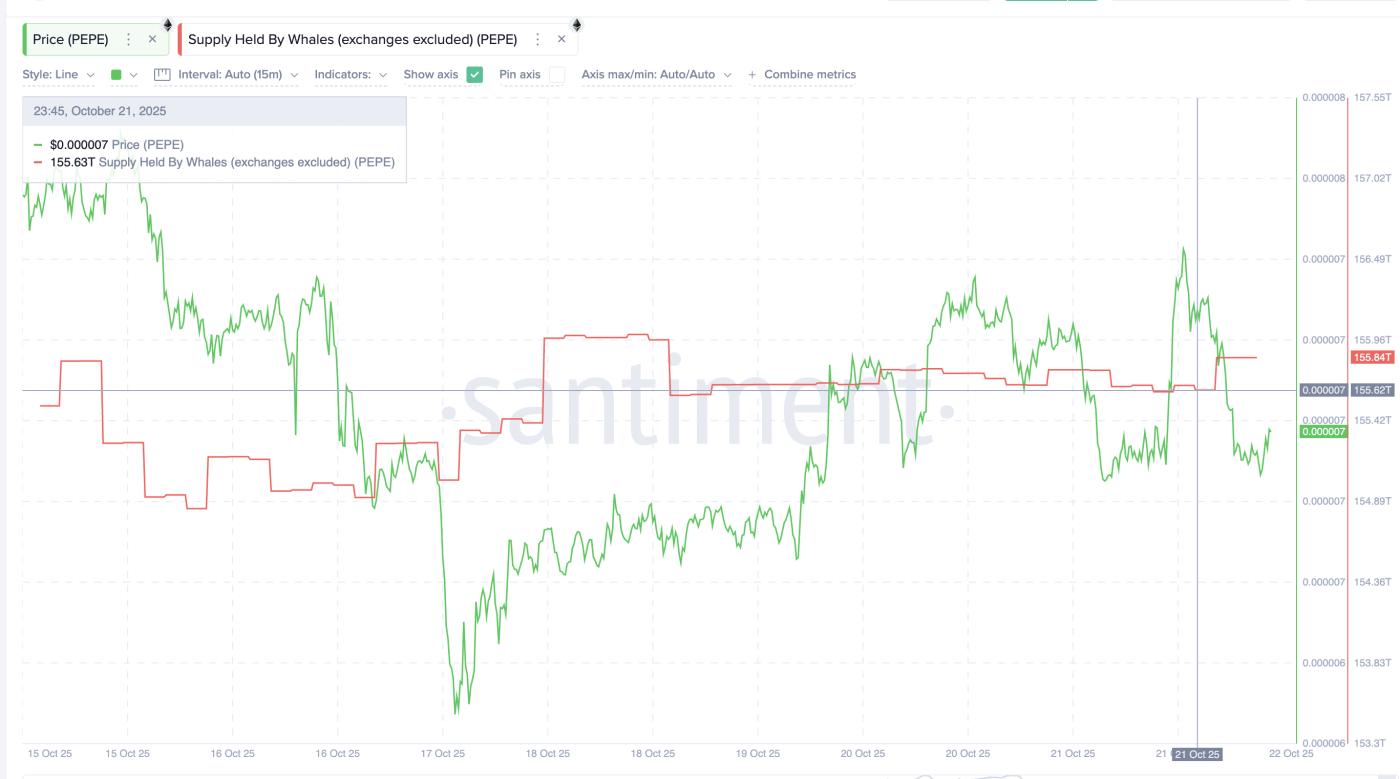Click the 21 Oct 25 date marker
Screen dimensions: 1400x779
[1197, 754]
